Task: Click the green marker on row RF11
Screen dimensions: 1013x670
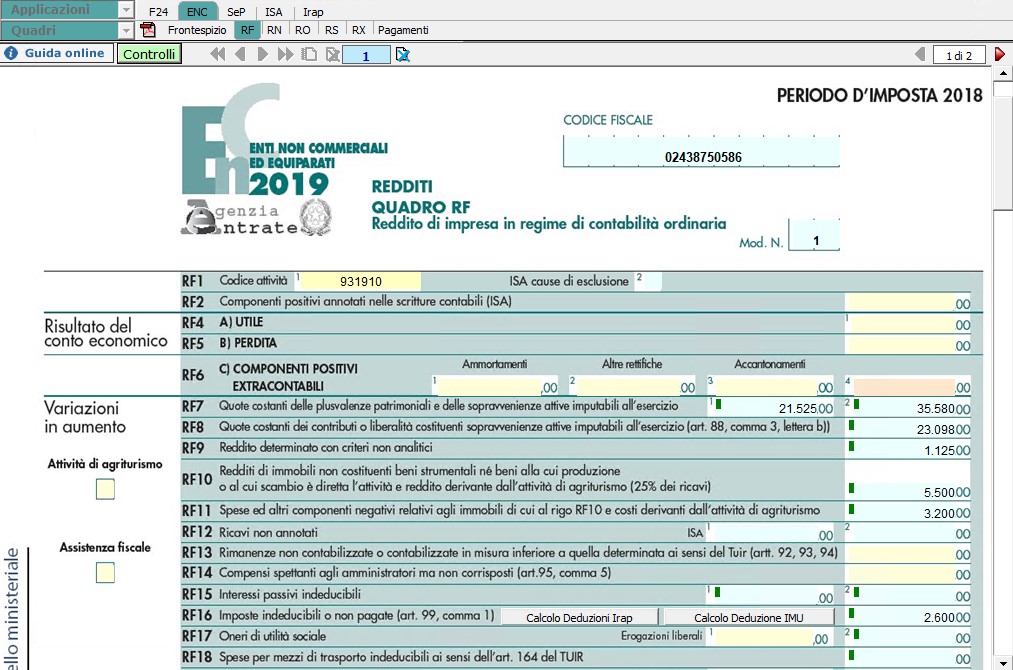Action: coord(851,509)
